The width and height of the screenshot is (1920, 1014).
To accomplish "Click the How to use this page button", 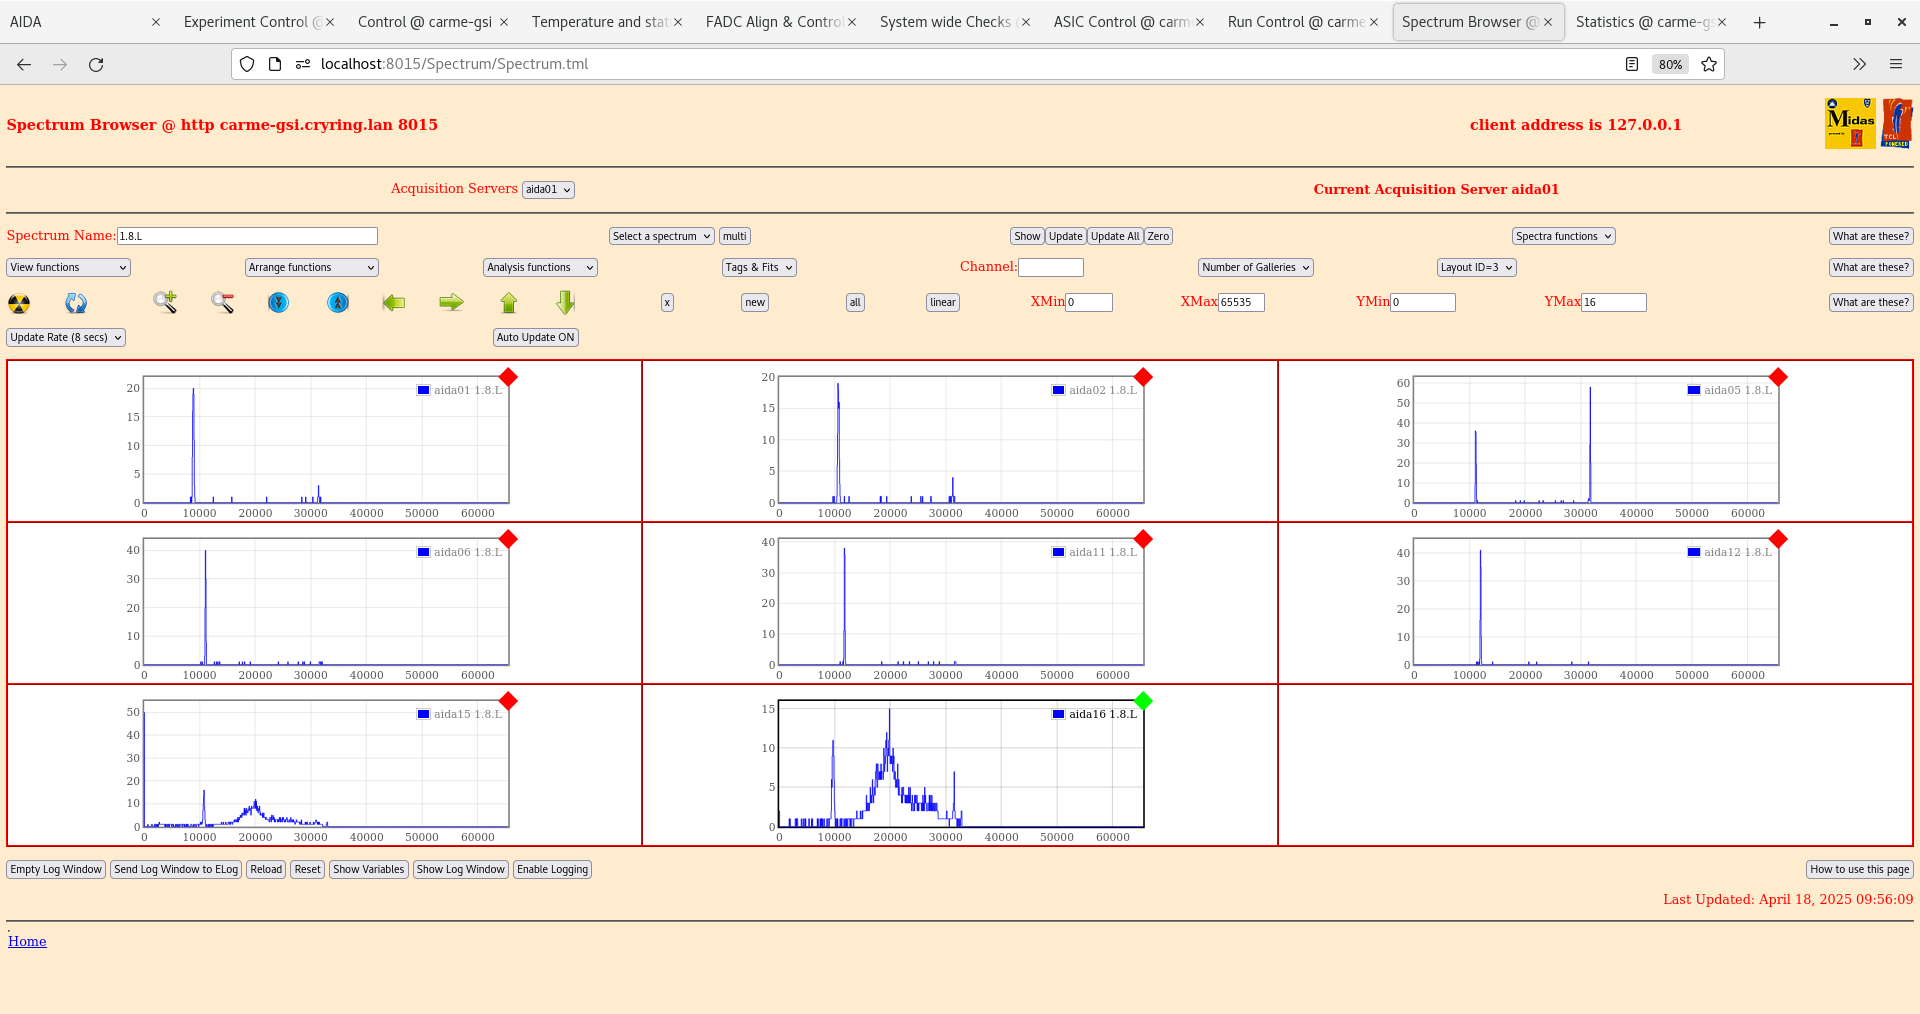I will (x=1860, y=869).
